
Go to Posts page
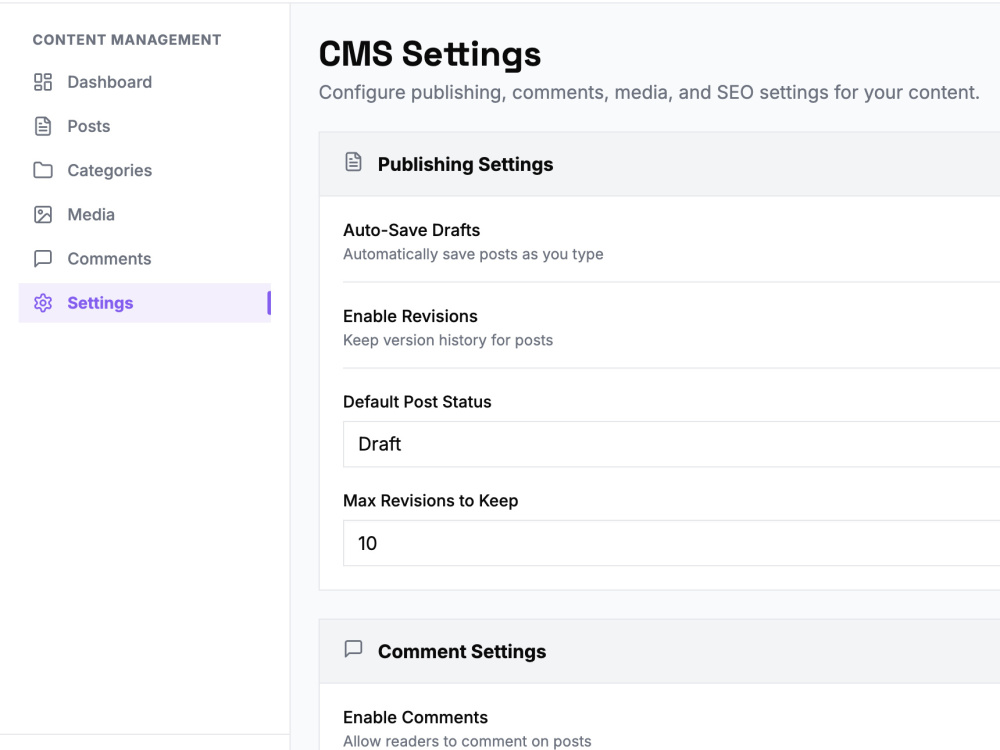click(x=145, y=126)
